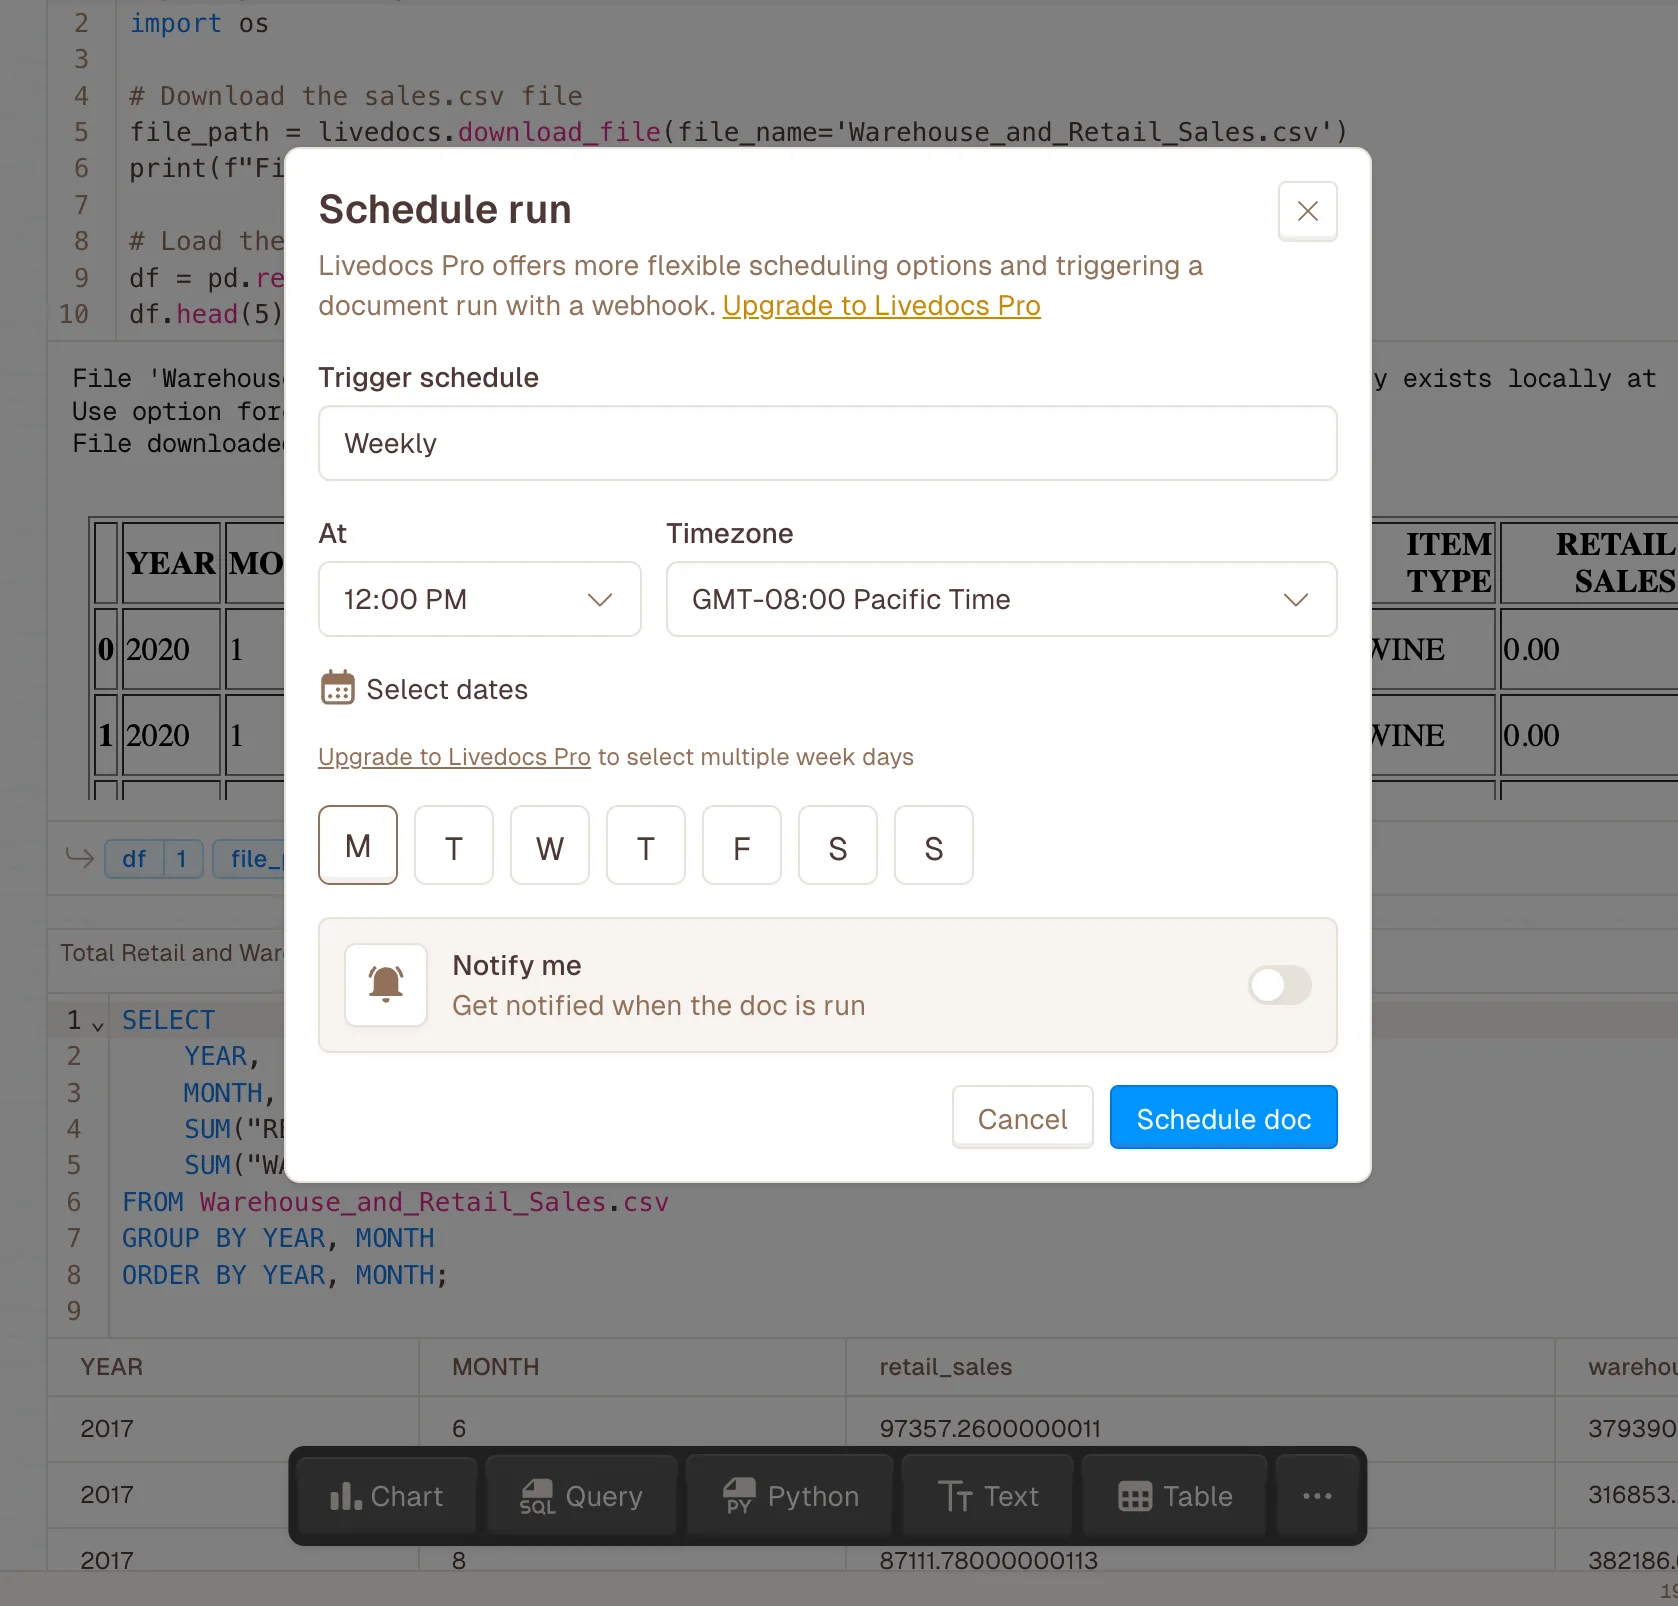Enable the Notify me toggle

(1279, 985)
